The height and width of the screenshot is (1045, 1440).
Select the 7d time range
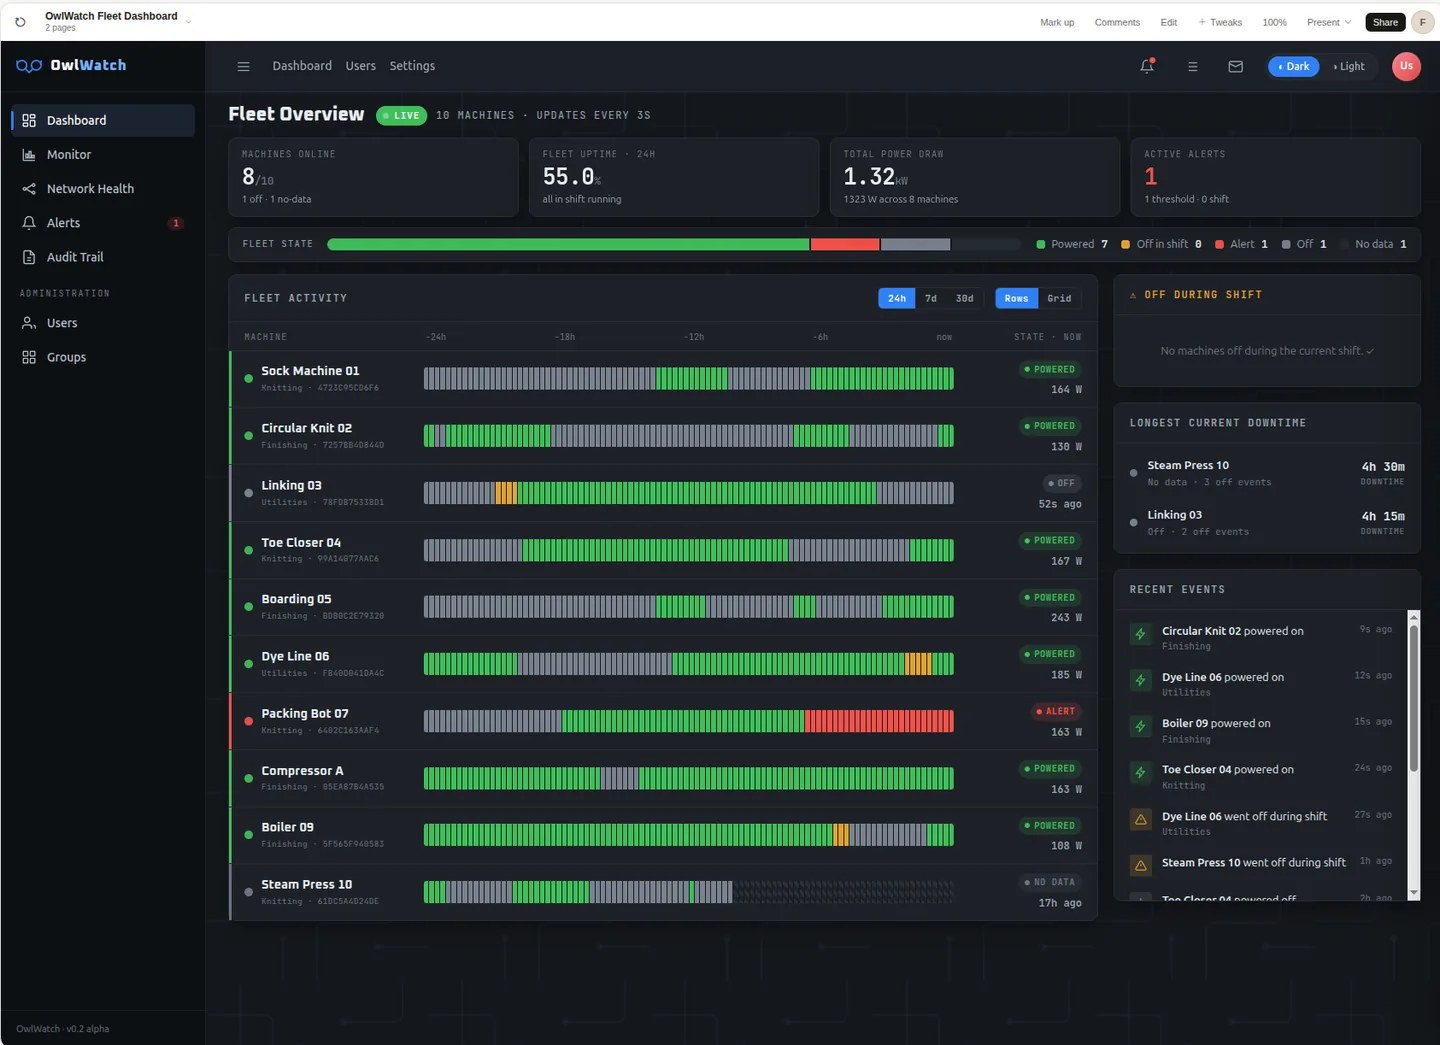click(x=931, y=298)
